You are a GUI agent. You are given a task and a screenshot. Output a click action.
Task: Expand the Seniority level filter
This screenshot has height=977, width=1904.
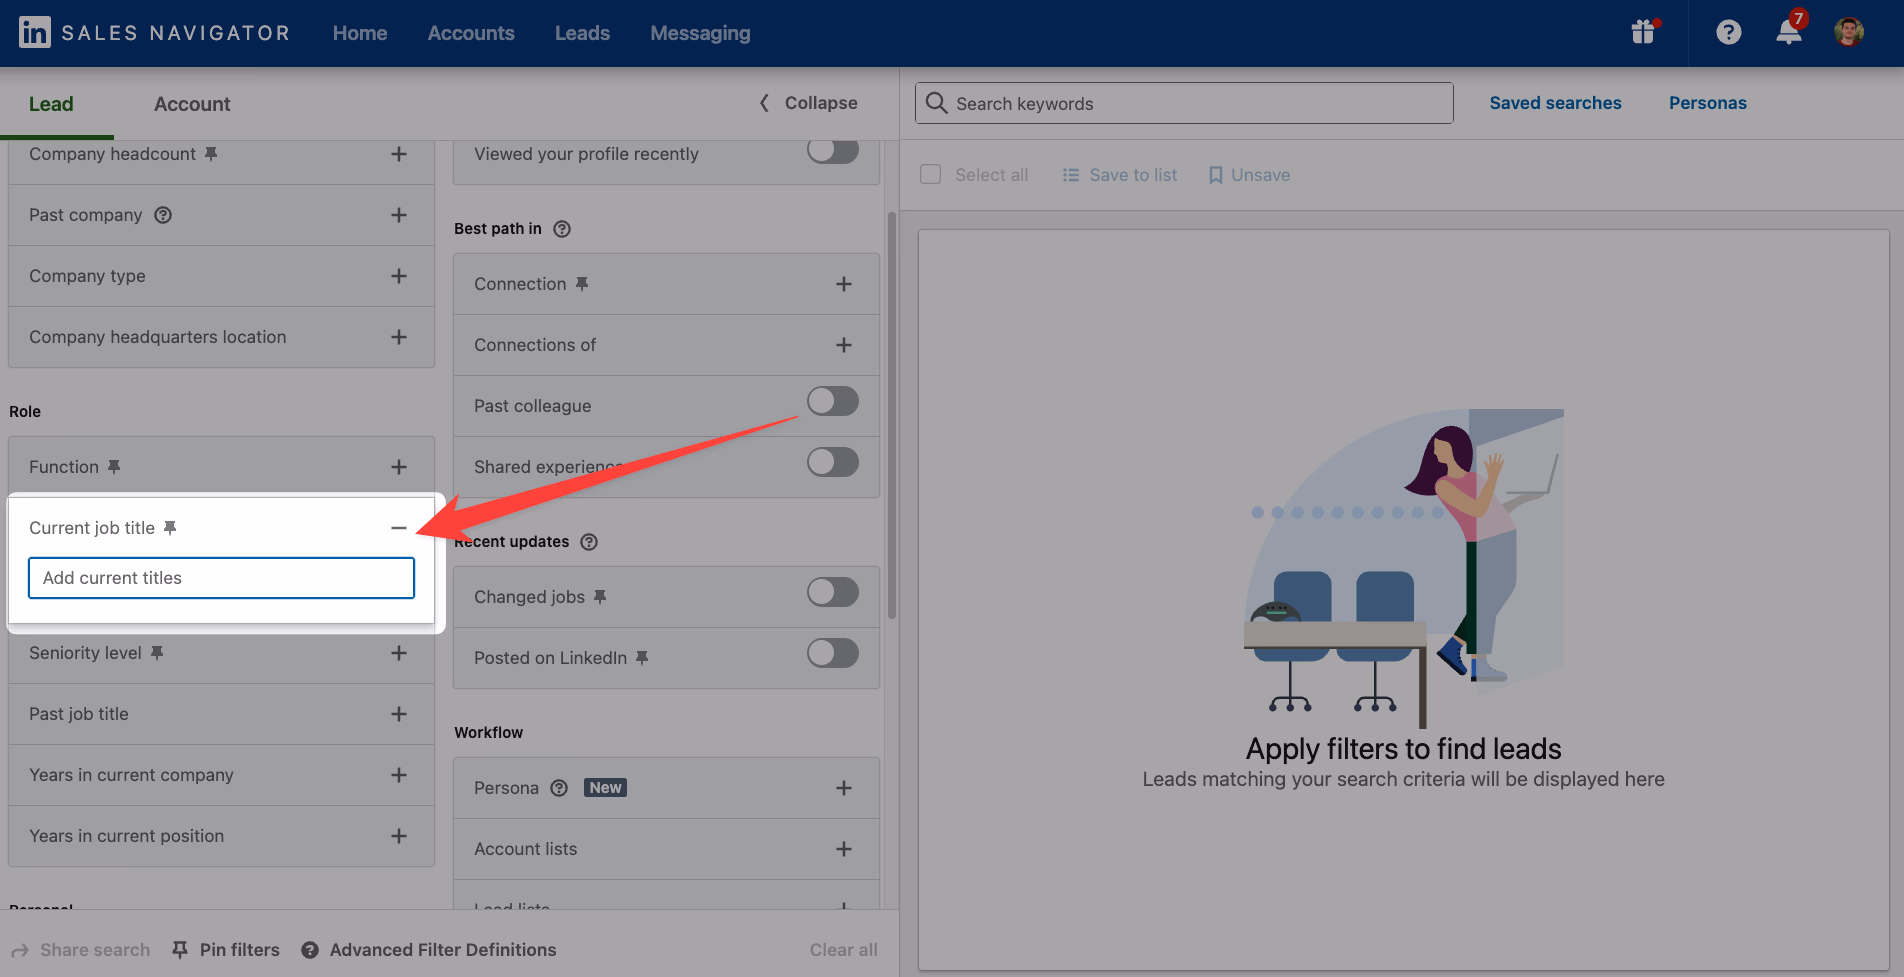(x=399, y=653)
